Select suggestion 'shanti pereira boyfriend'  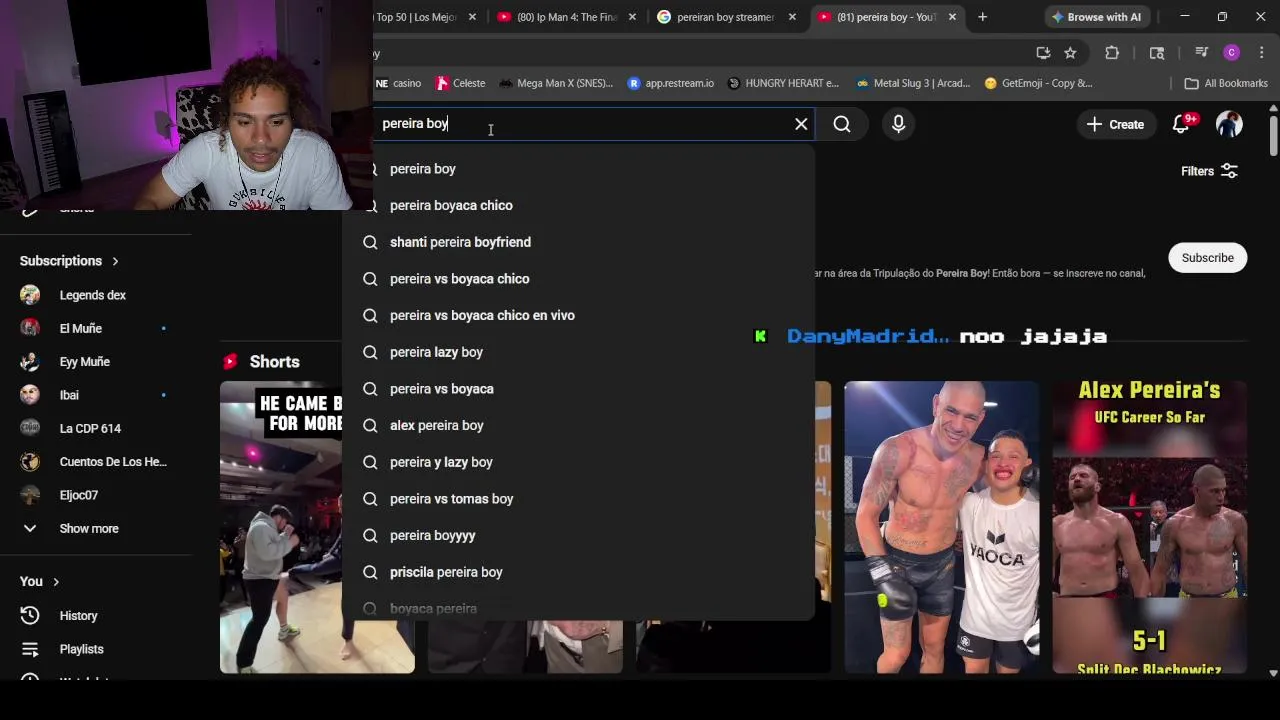click(x=578, y=242)
